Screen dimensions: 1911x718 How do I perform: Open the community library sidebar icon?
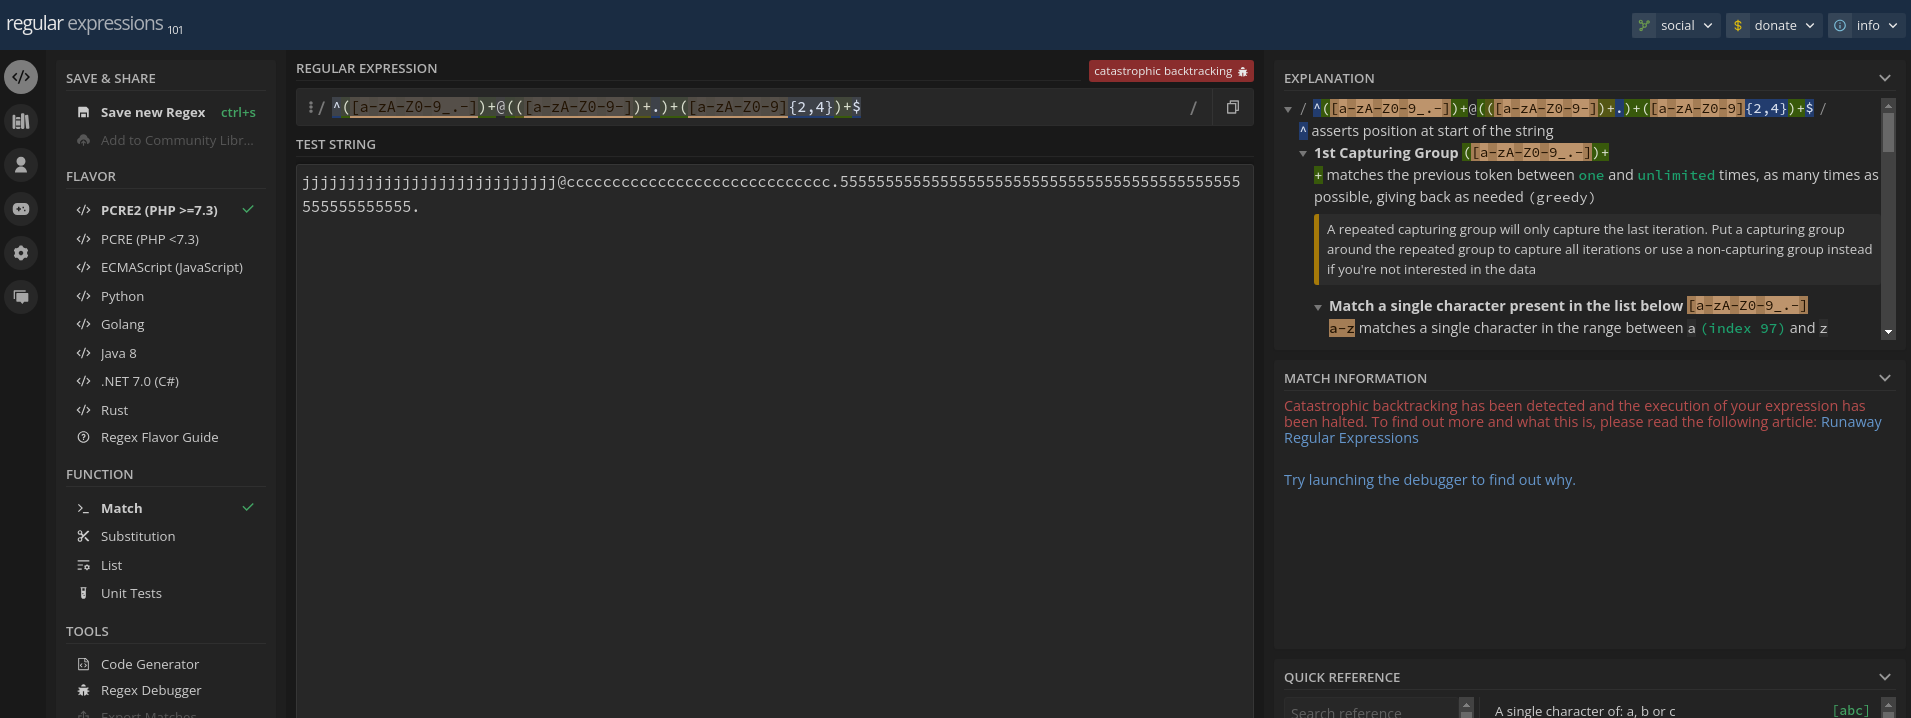[21, 121]
